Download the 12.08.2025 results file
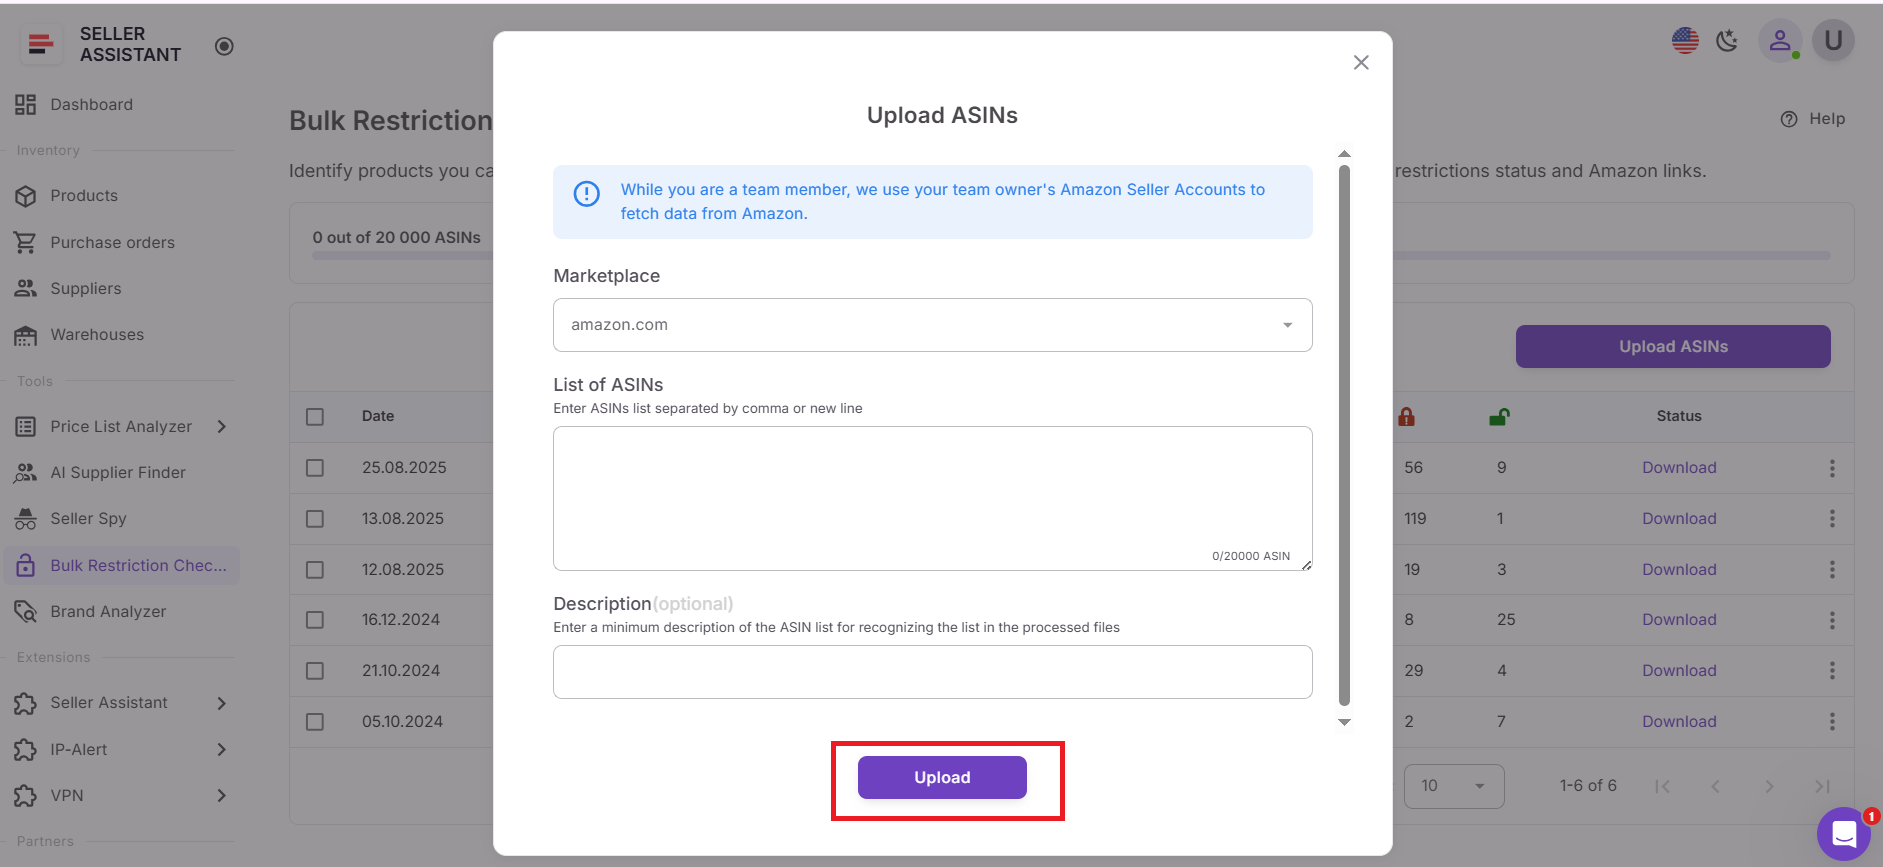The height and width of the screenshot is (867, 1883). 1679,570
